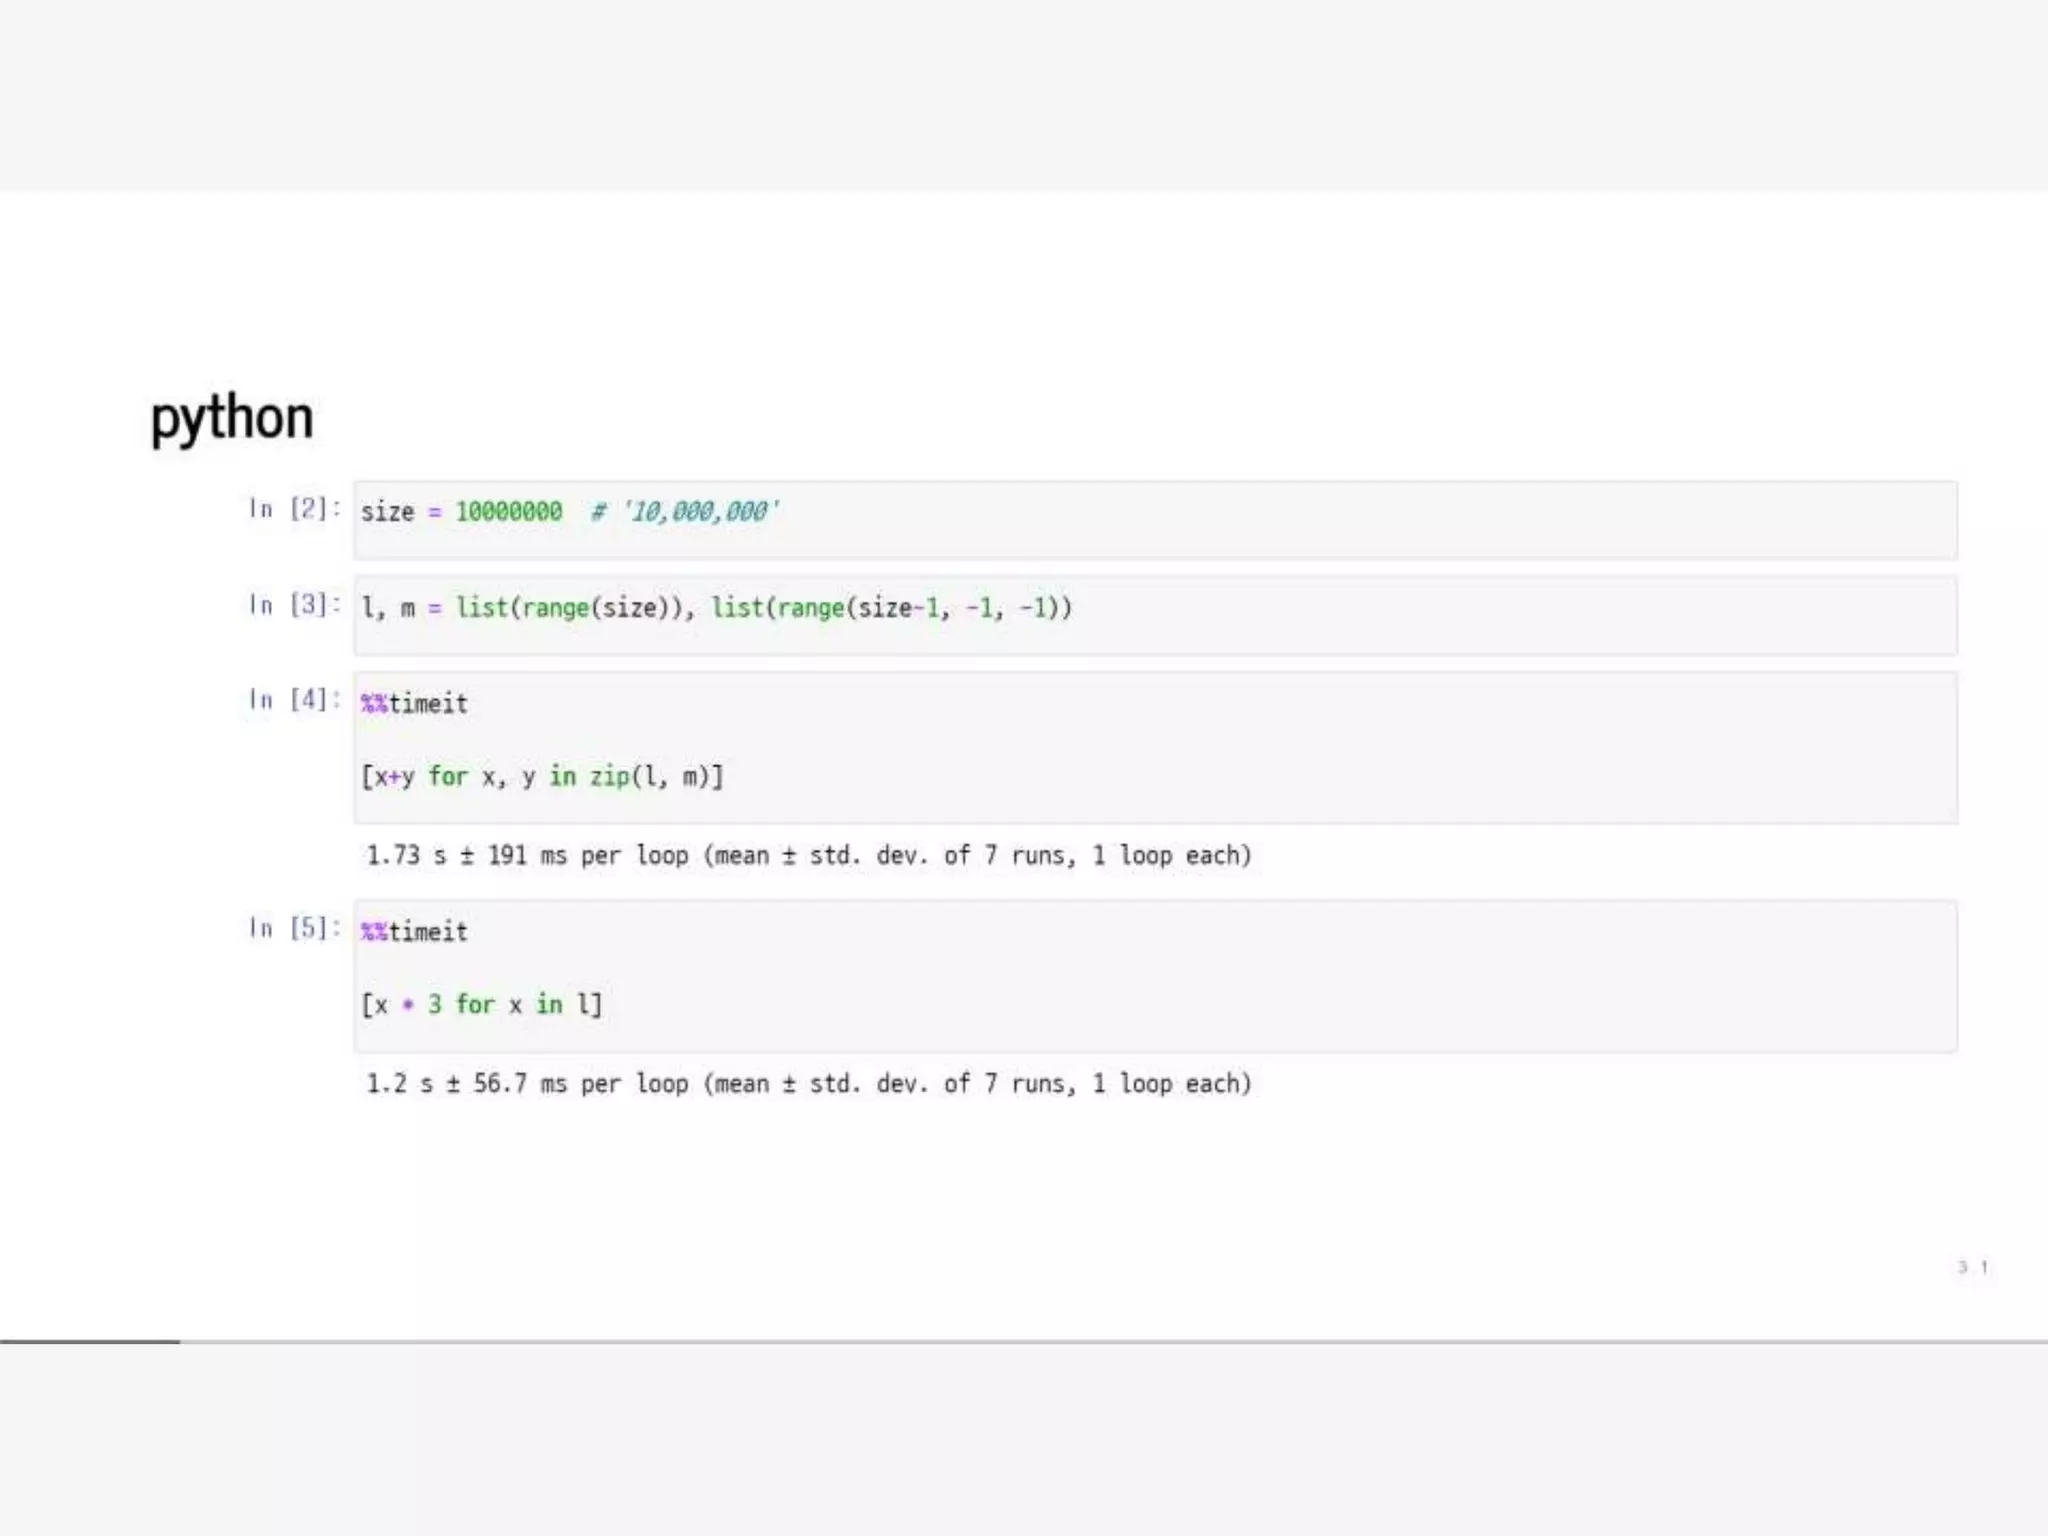
Task: Click the slide number indicator 3.1
Action: pos(1972,1267)
